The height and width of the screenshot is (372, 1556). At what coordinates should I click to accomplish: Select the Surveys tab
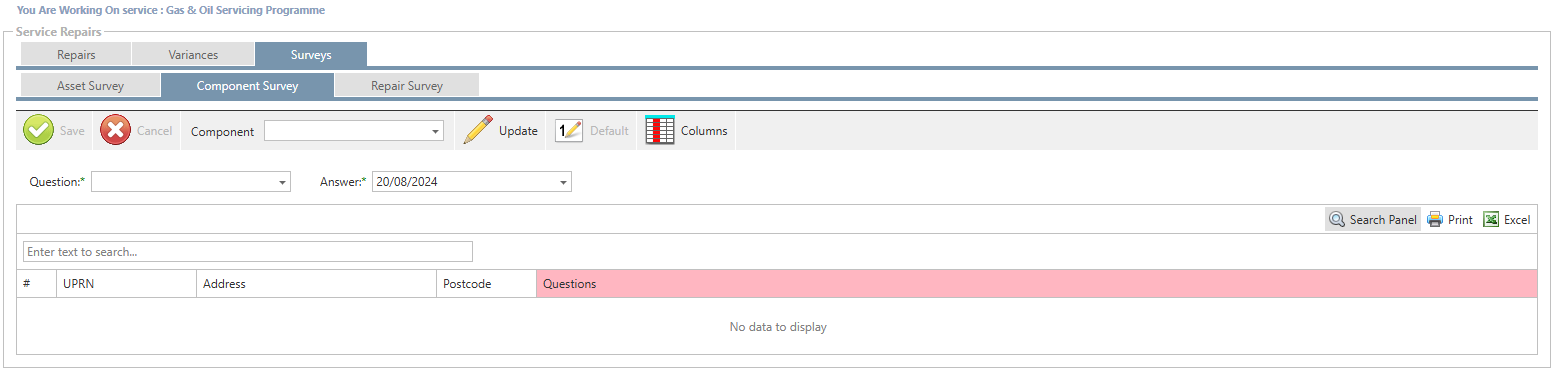tap(311, 55)
